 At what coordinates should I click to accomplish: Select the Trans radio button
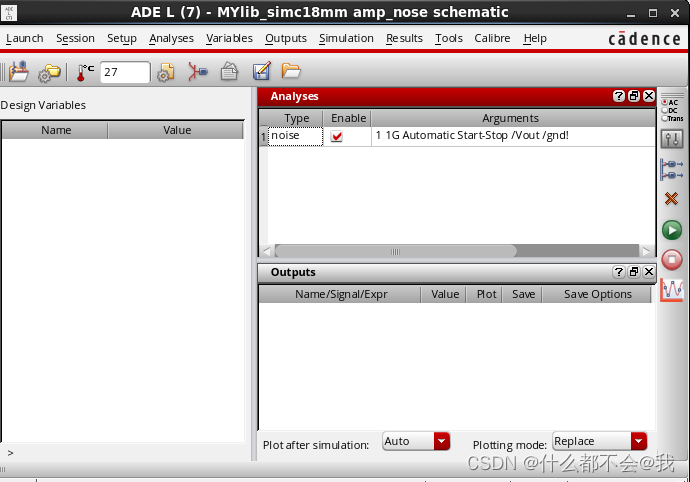coord(664,118)
